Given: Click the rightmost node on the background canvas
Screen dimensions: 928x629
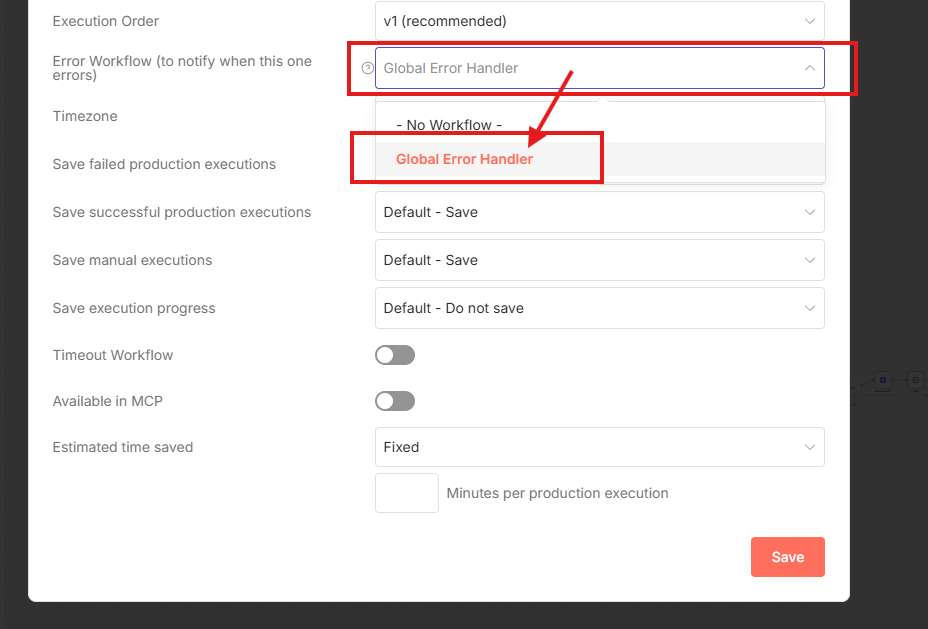Looking at the screenshot, I should (x=915, y=381).
